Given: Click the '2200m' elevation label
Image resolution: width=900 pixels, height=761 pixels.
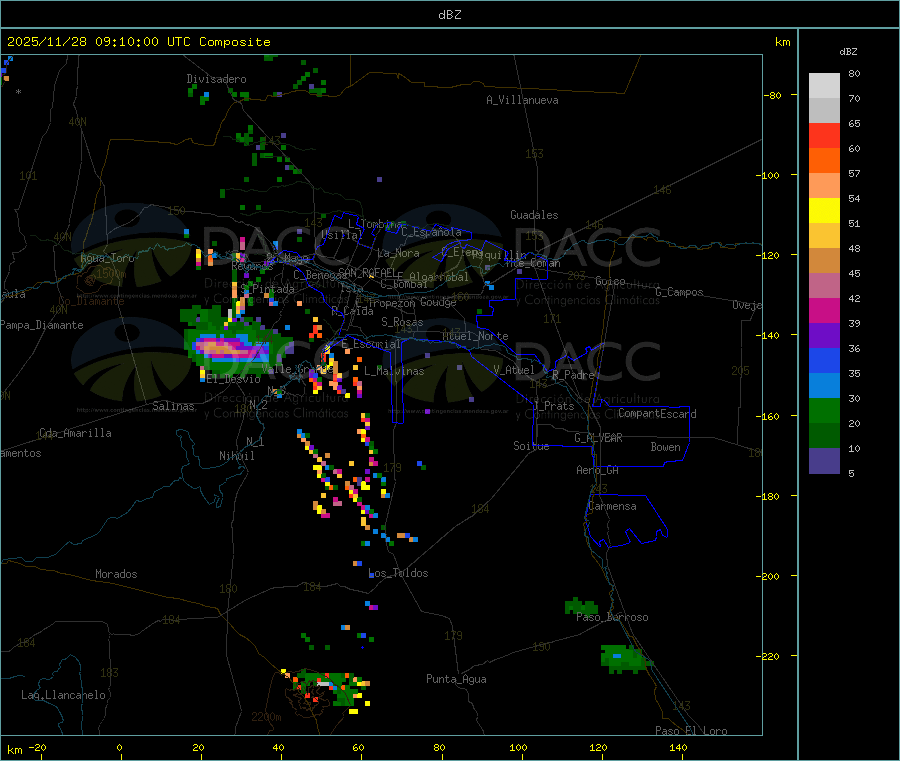Looking at the screenshot, I should point(266,717).
